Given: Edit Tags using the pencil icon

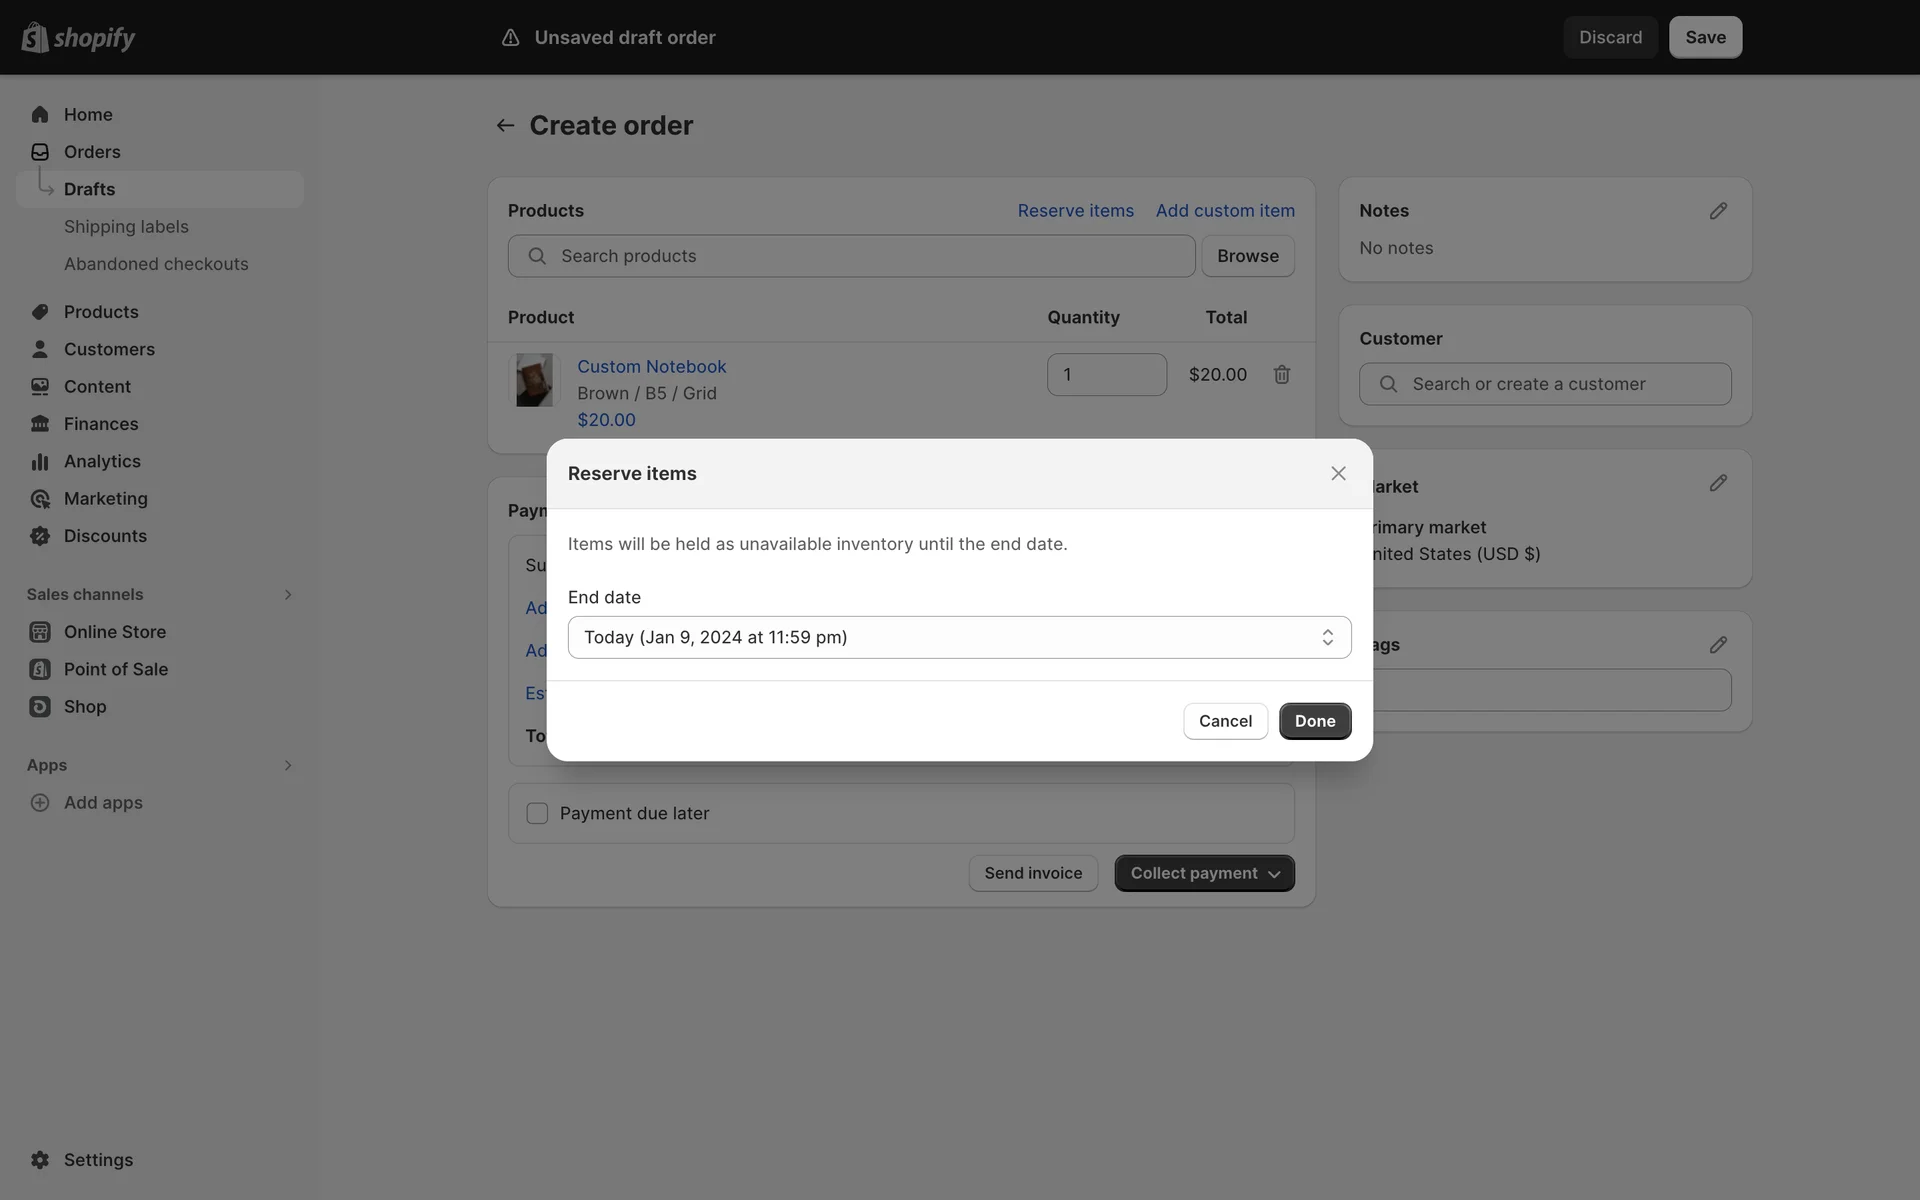Looking at the screenshot, I should (1717, 645).
